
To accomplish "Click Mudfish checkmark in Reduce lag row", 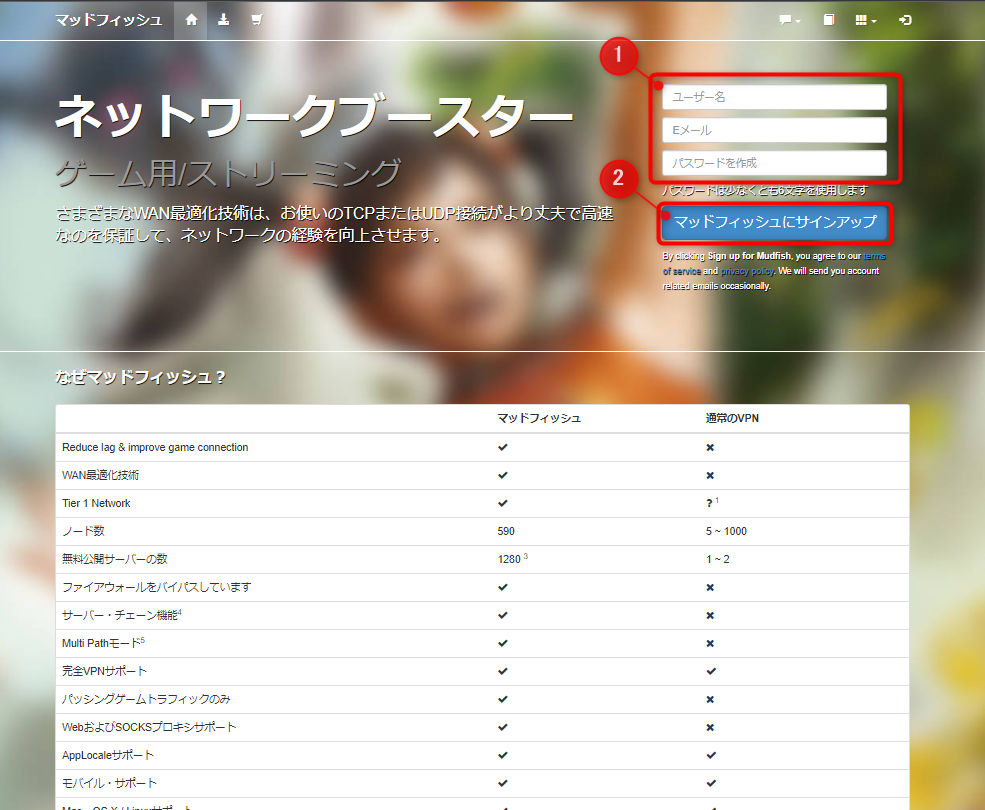I will 503,447.
